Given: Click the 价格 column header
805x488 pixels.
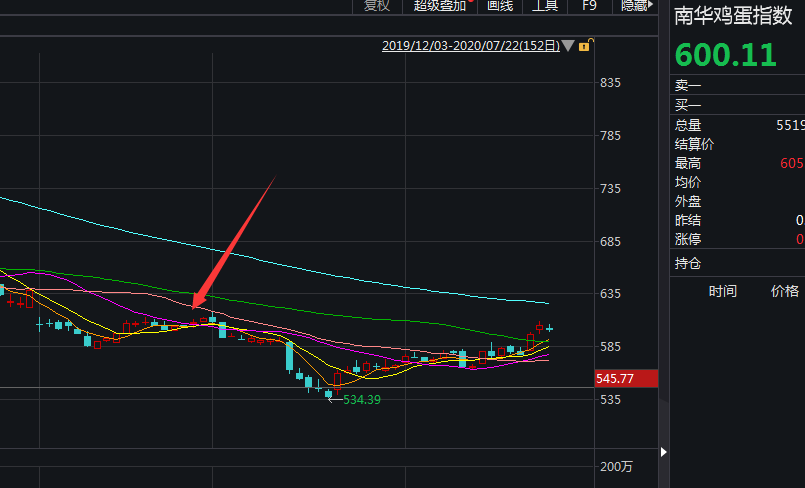Looking at the screenshot, I should 785,291.
